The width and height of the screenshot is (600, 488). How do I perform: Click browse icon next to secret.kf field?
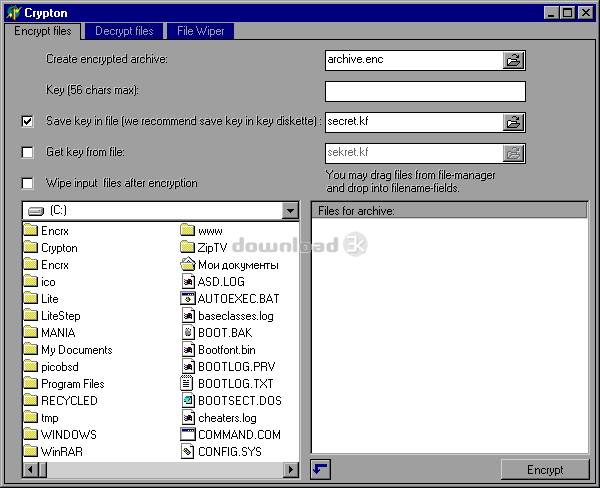click(513, 122)
